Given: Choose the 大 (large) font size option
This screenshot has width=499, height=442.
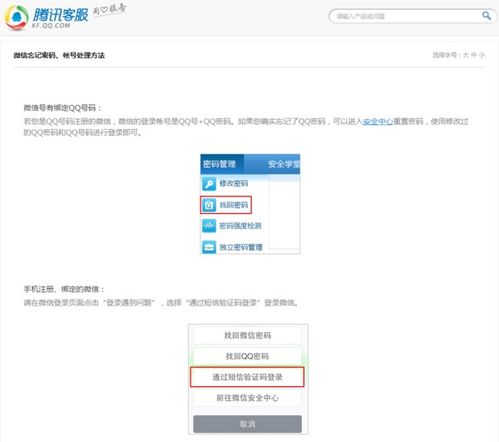Looking at the screenshot, I should tap(466, 55).
